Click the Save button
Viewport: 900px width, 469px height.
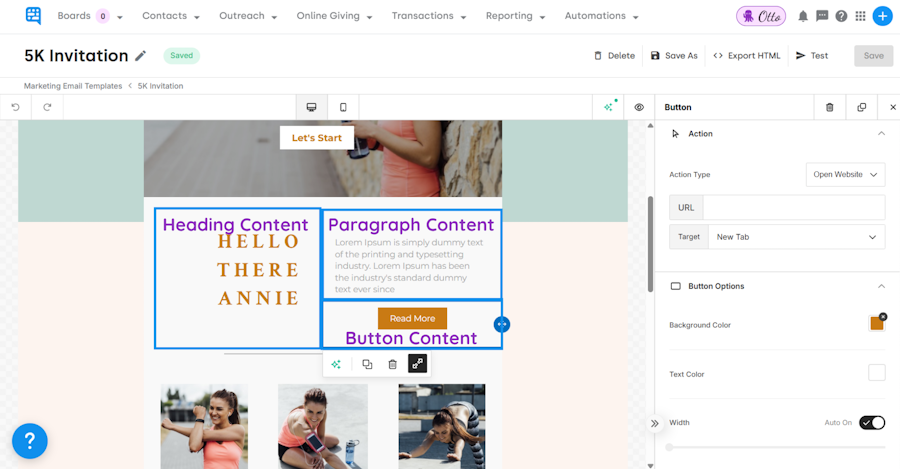coord(874,56)
